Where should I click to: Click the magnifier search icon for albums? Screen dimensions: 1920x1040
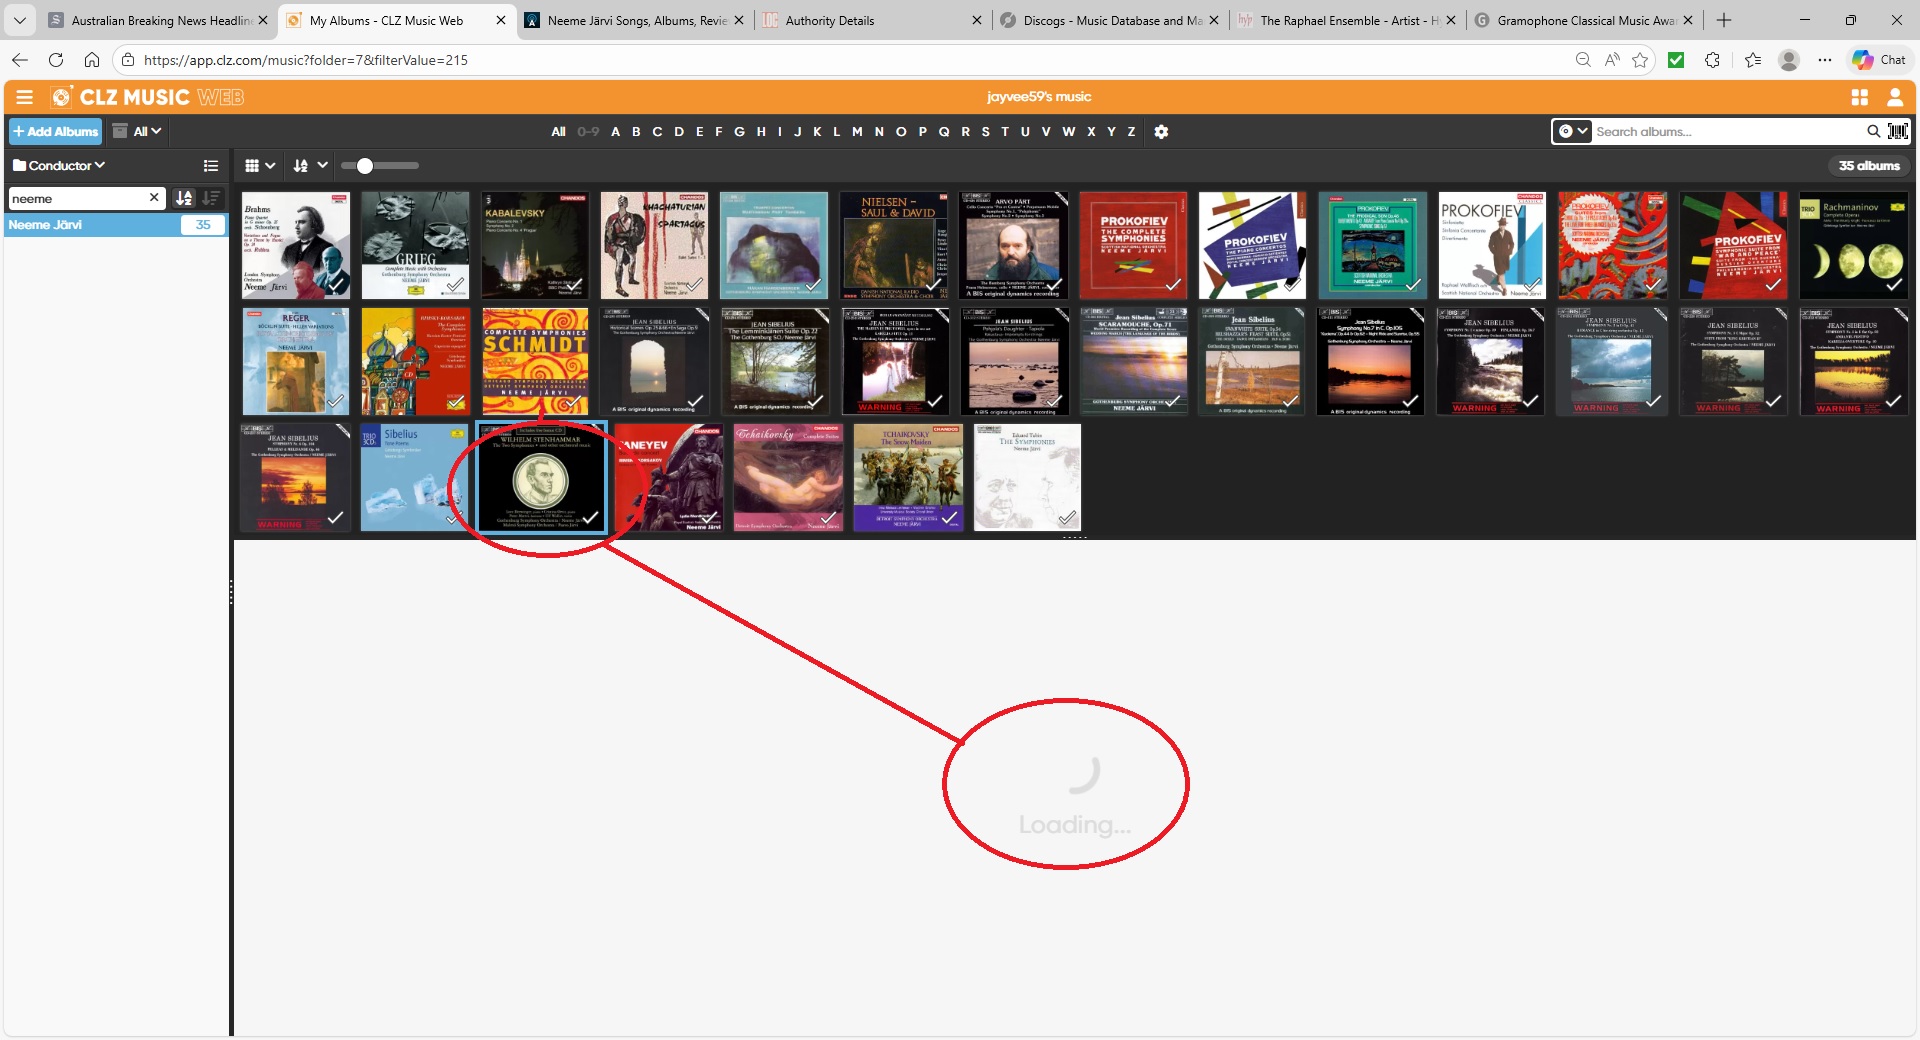click(x=1873, y=131)
